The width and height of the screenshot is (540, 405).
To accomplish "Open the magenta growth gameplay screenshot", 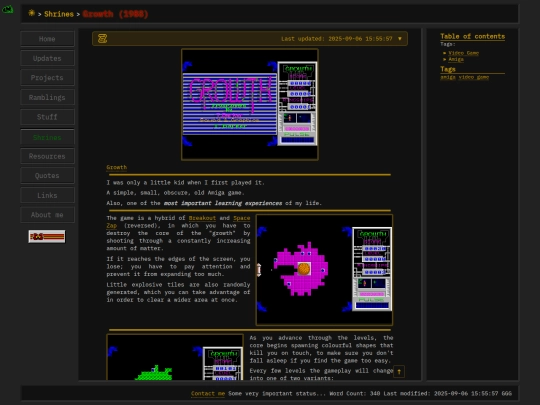I will [x=324, y=270].
